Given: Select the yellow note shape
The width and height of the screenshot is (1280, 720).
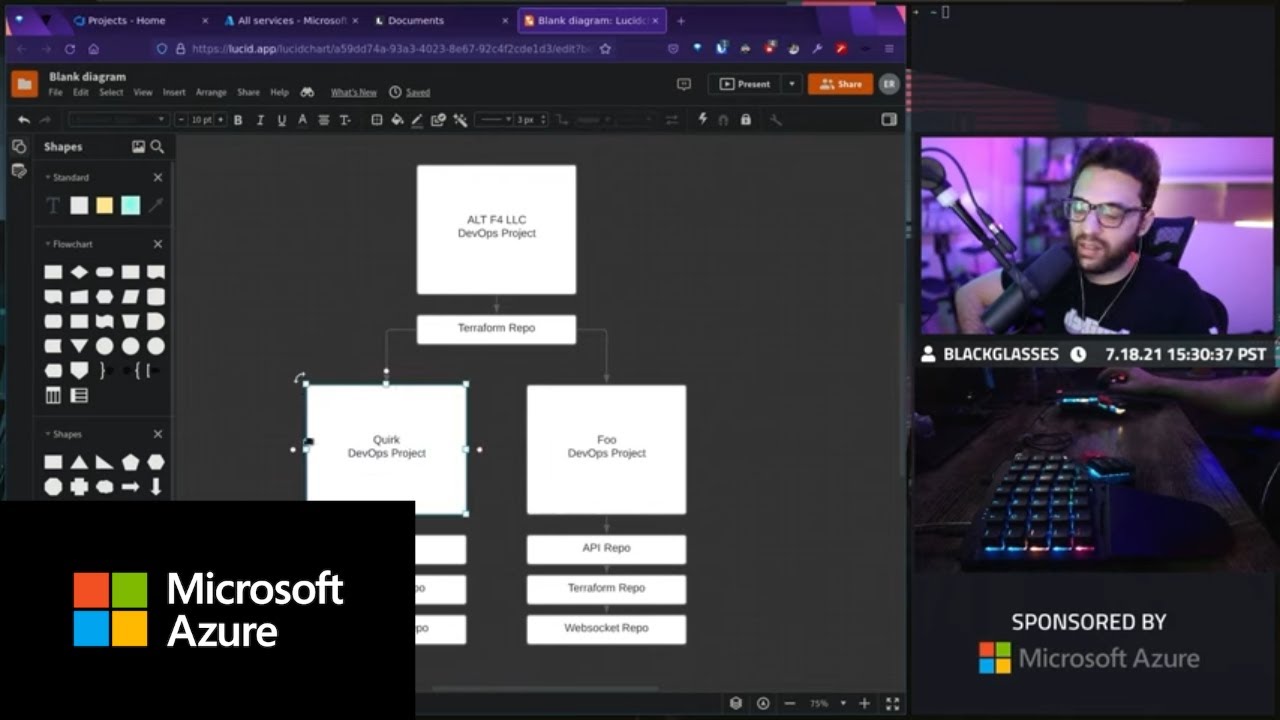Looking at the screenshot, I should [105, 205].
